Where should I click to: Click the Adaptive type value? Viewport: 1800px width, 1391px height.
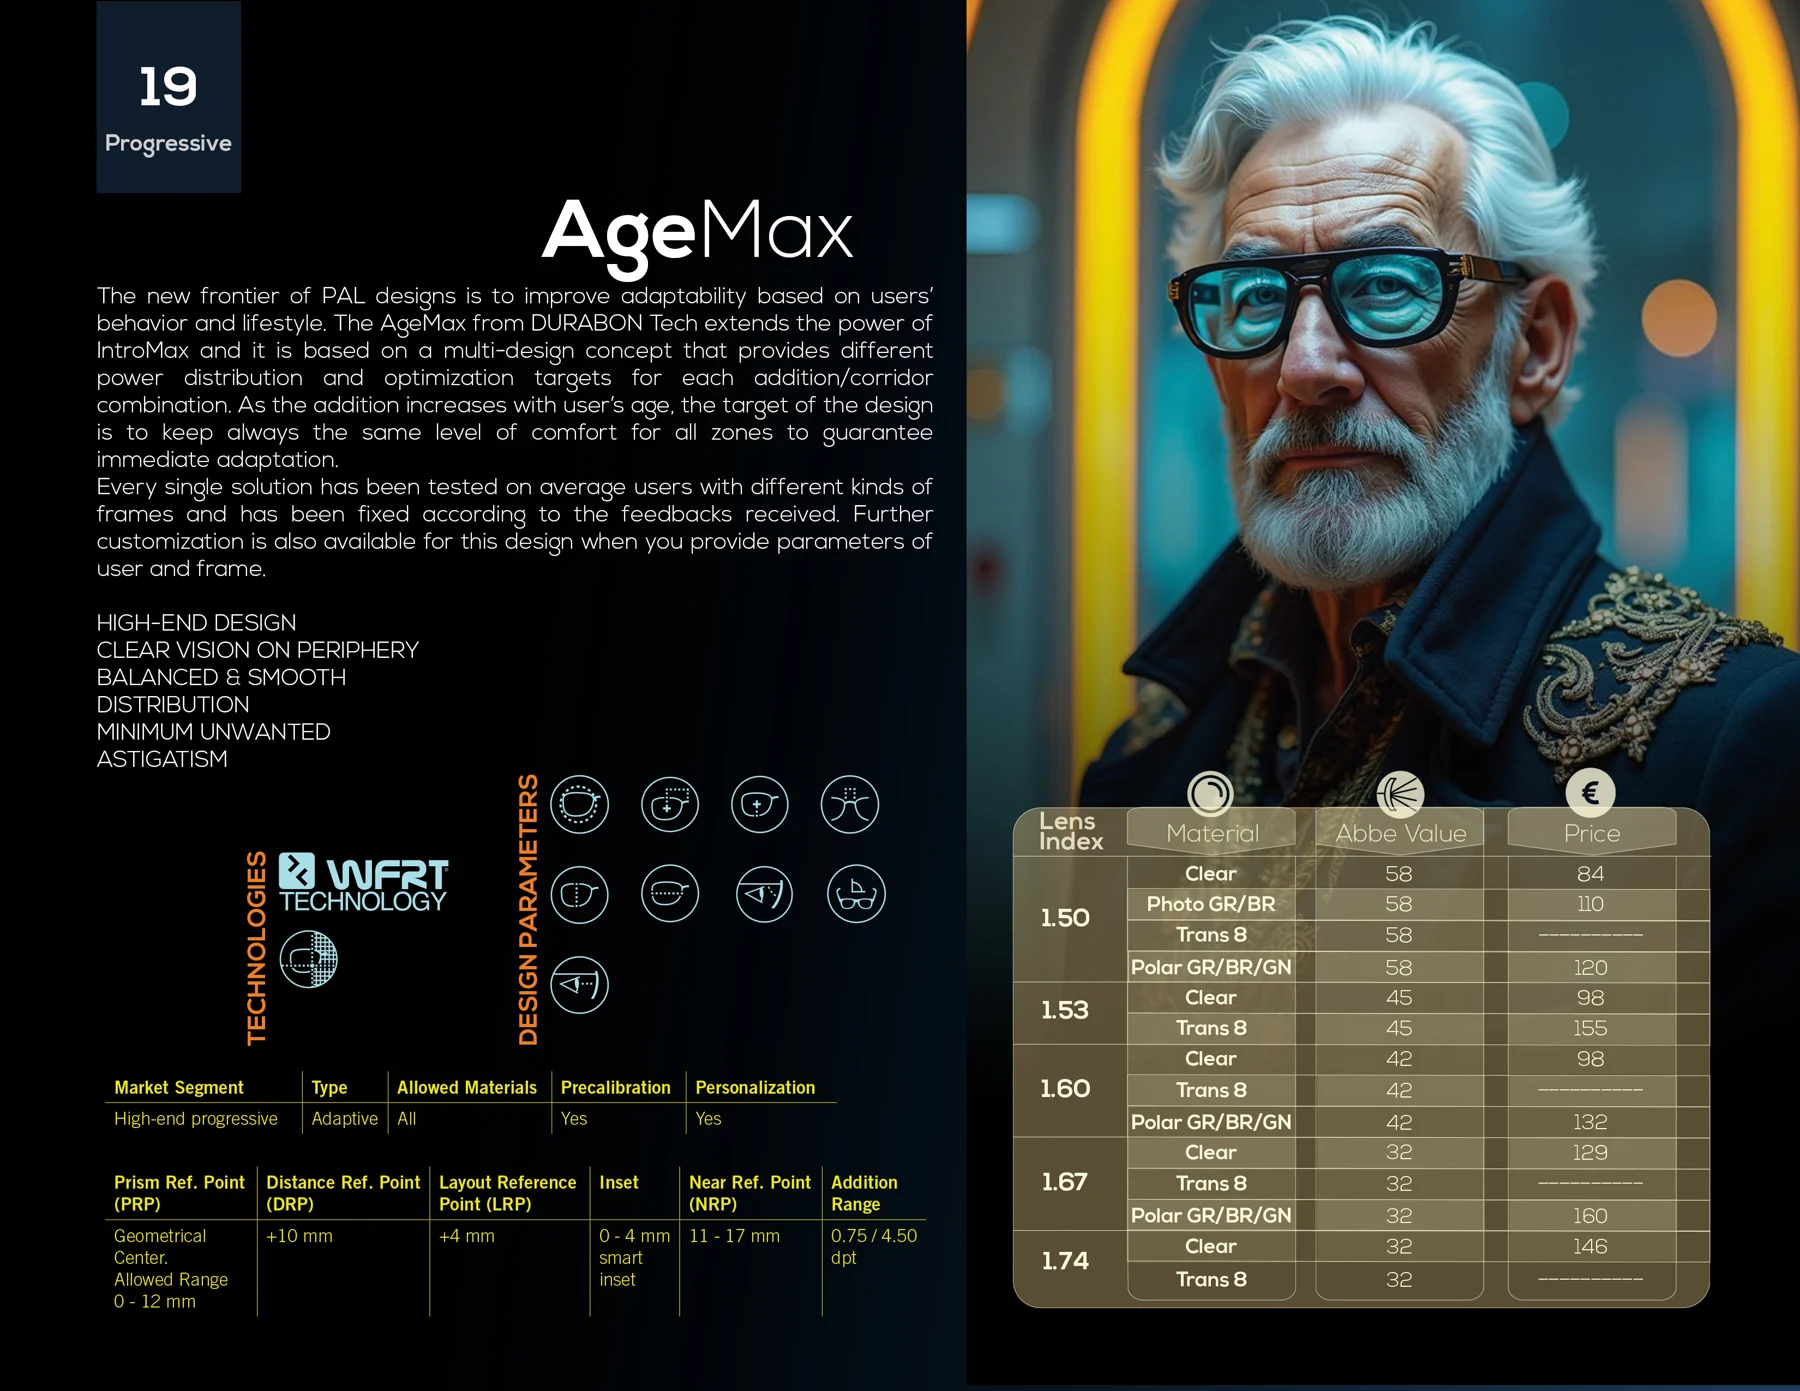(345, 1118)
